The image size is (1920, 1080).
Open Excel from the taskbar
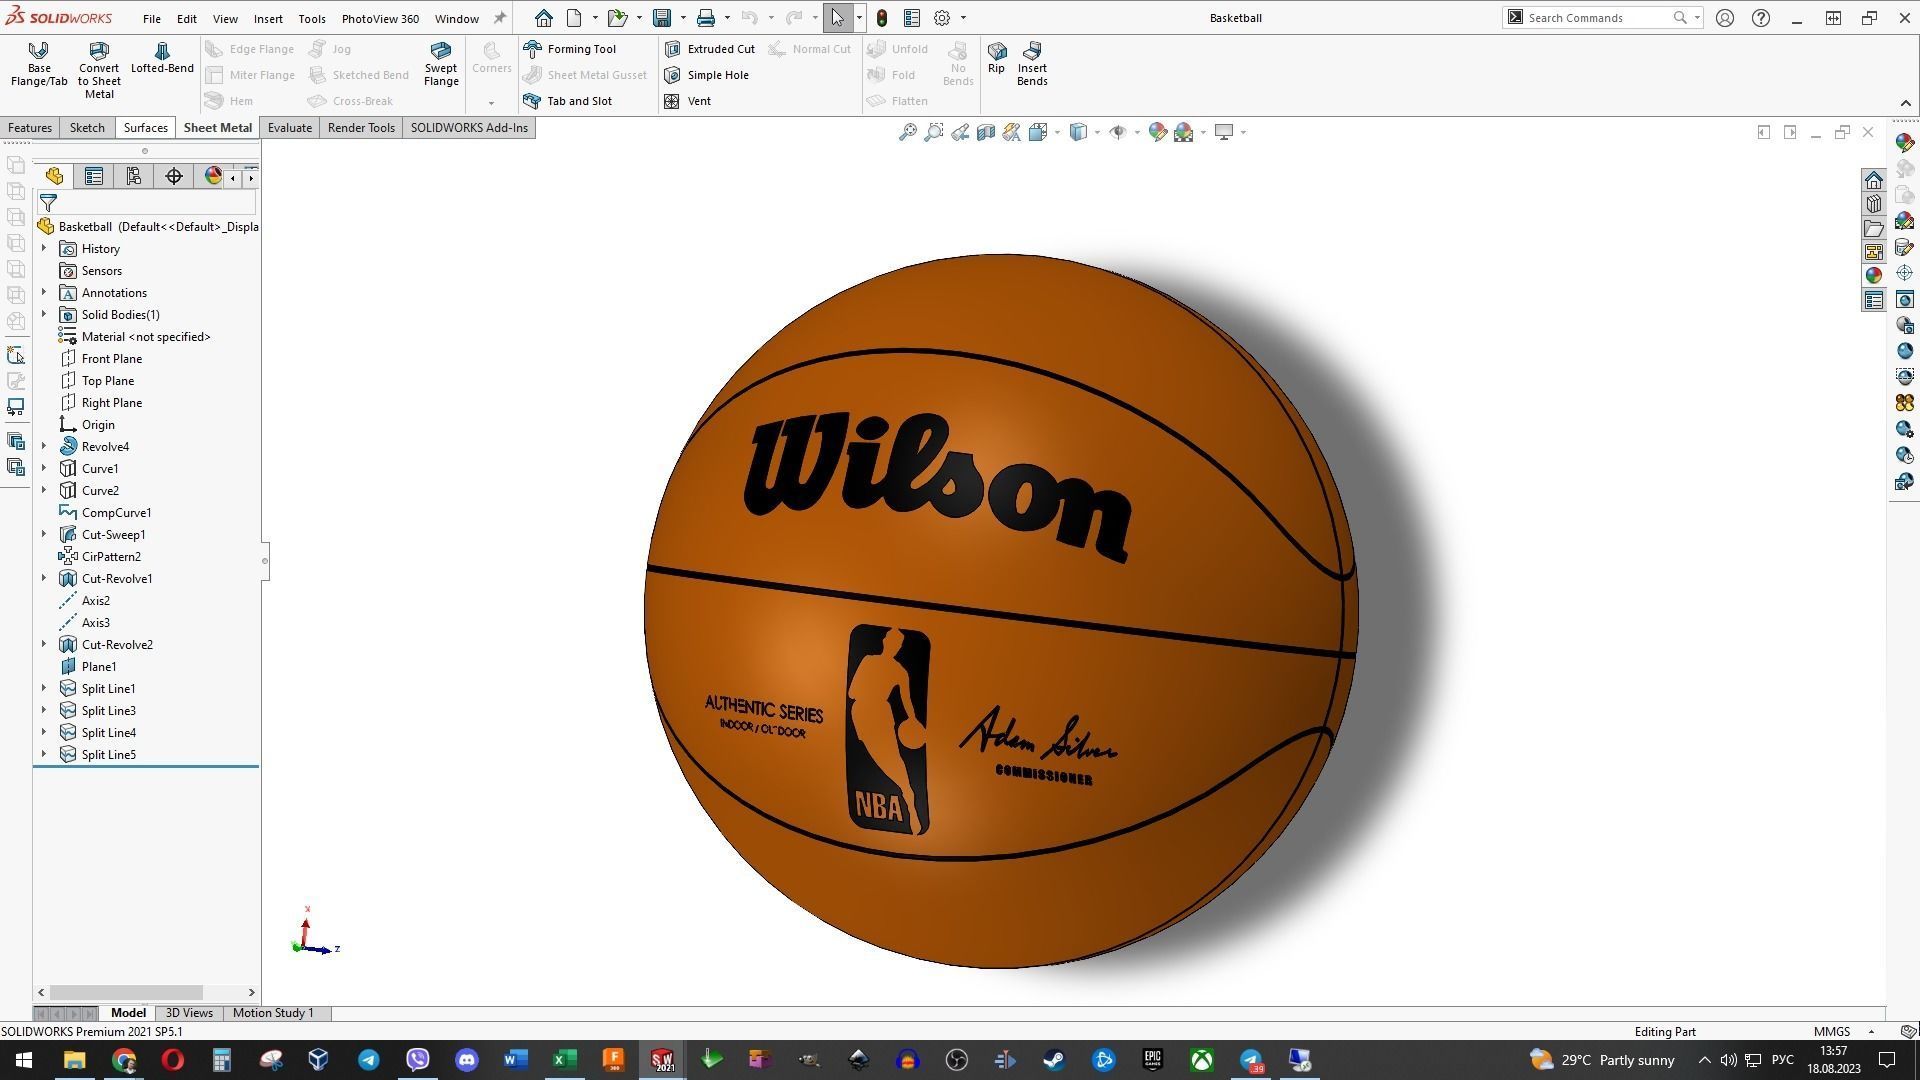564,1060
